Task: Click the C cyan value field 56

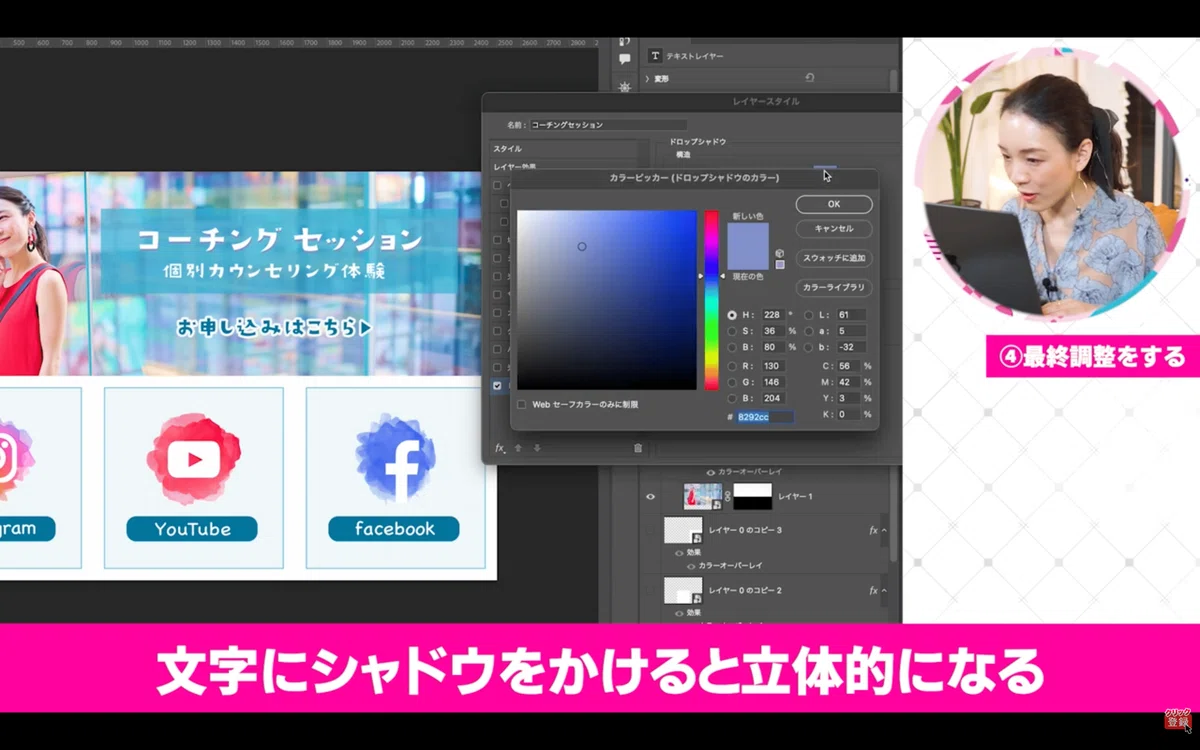Action: pos(849,366)
